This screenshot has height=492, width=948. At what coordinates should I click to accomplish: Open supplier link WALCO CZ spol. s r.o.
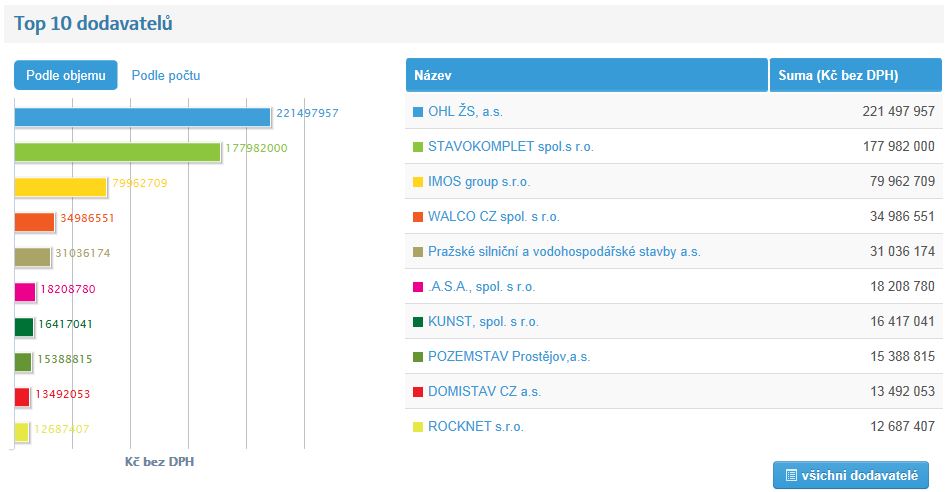coord(494,217)
